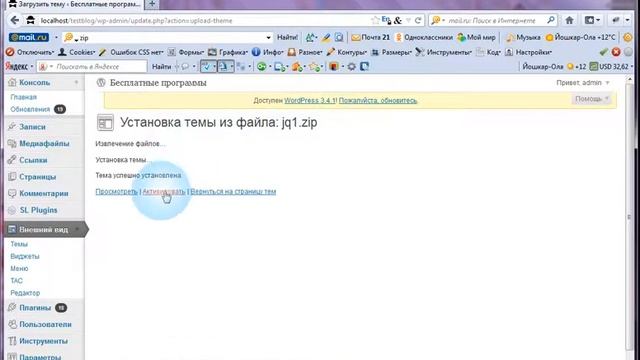Open the gear settings icon in Yandex bar
The height and width of the screenshot is (360, 640).
pyautogui.click(x=351, y=67)
